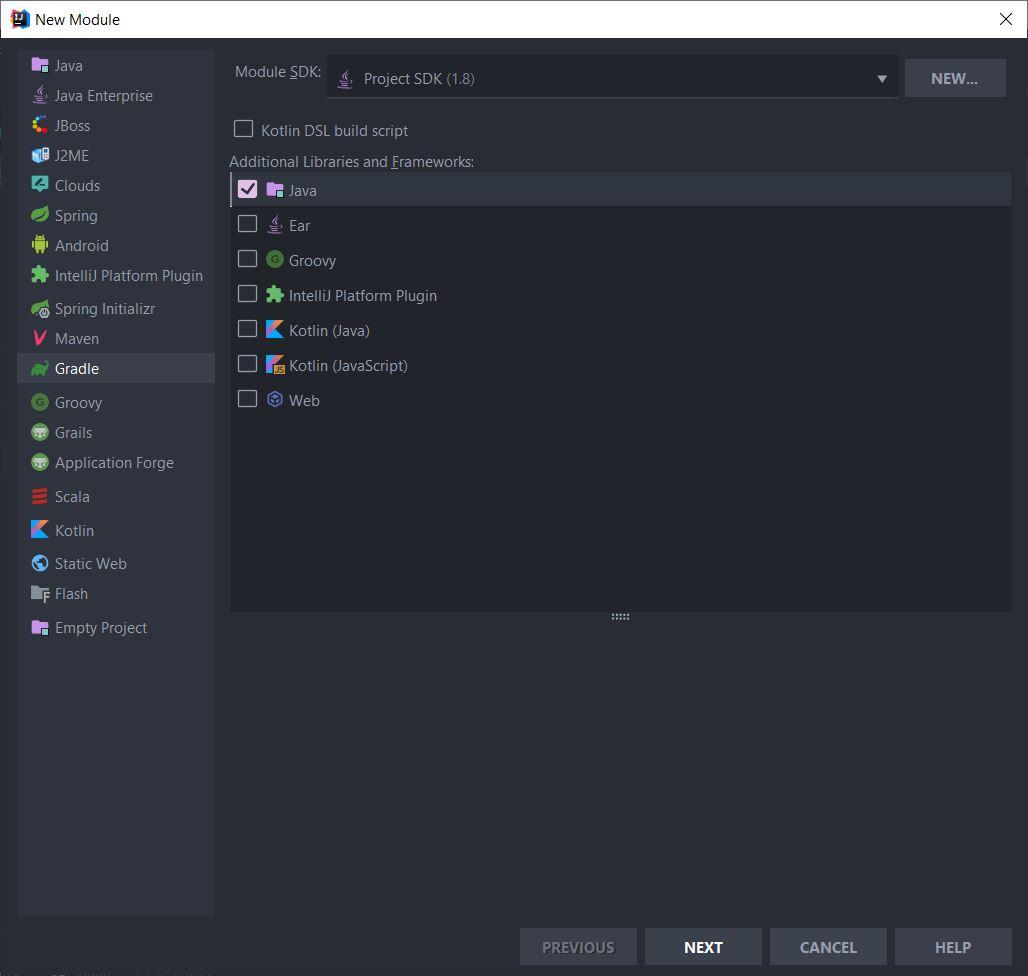Select the Static Web globe icon
The image size is (1028, 976).
pos(40,563)
